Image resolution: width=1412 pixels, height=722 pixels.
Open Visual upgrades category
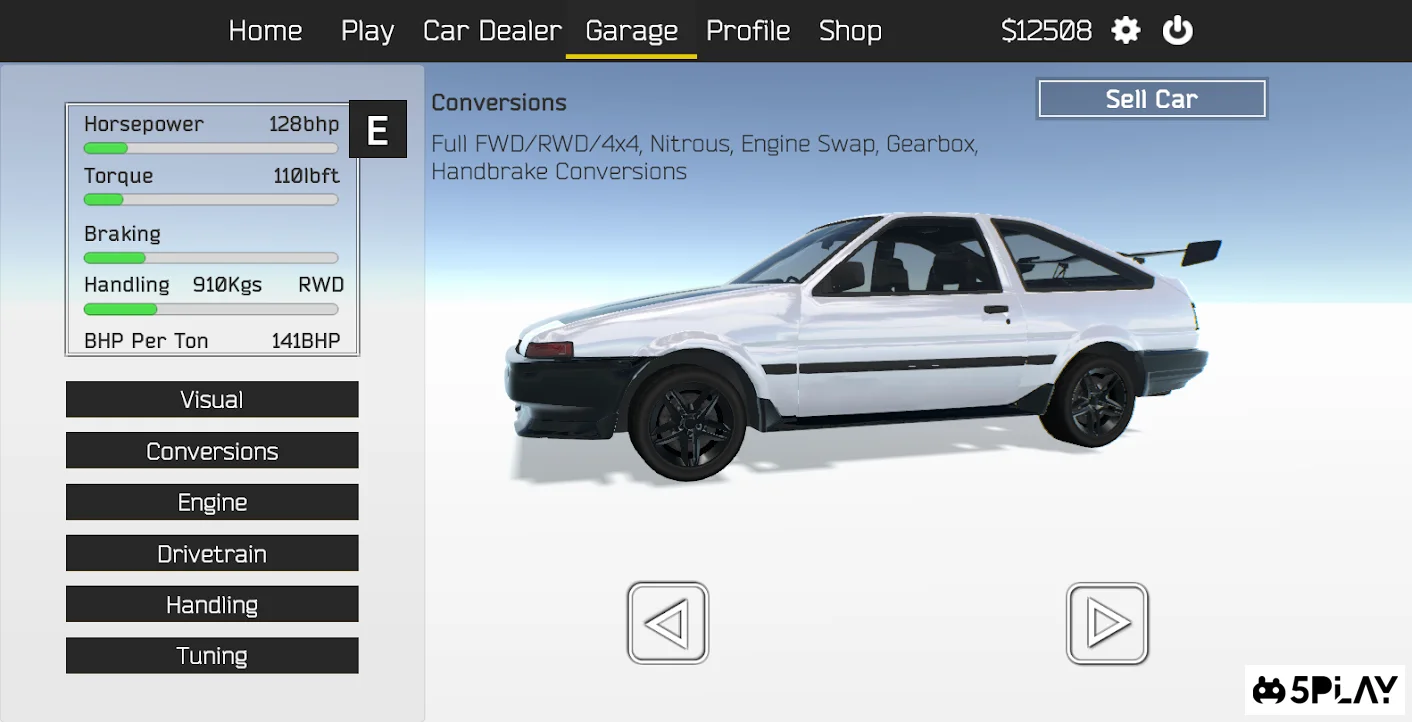tap(212, 400)
